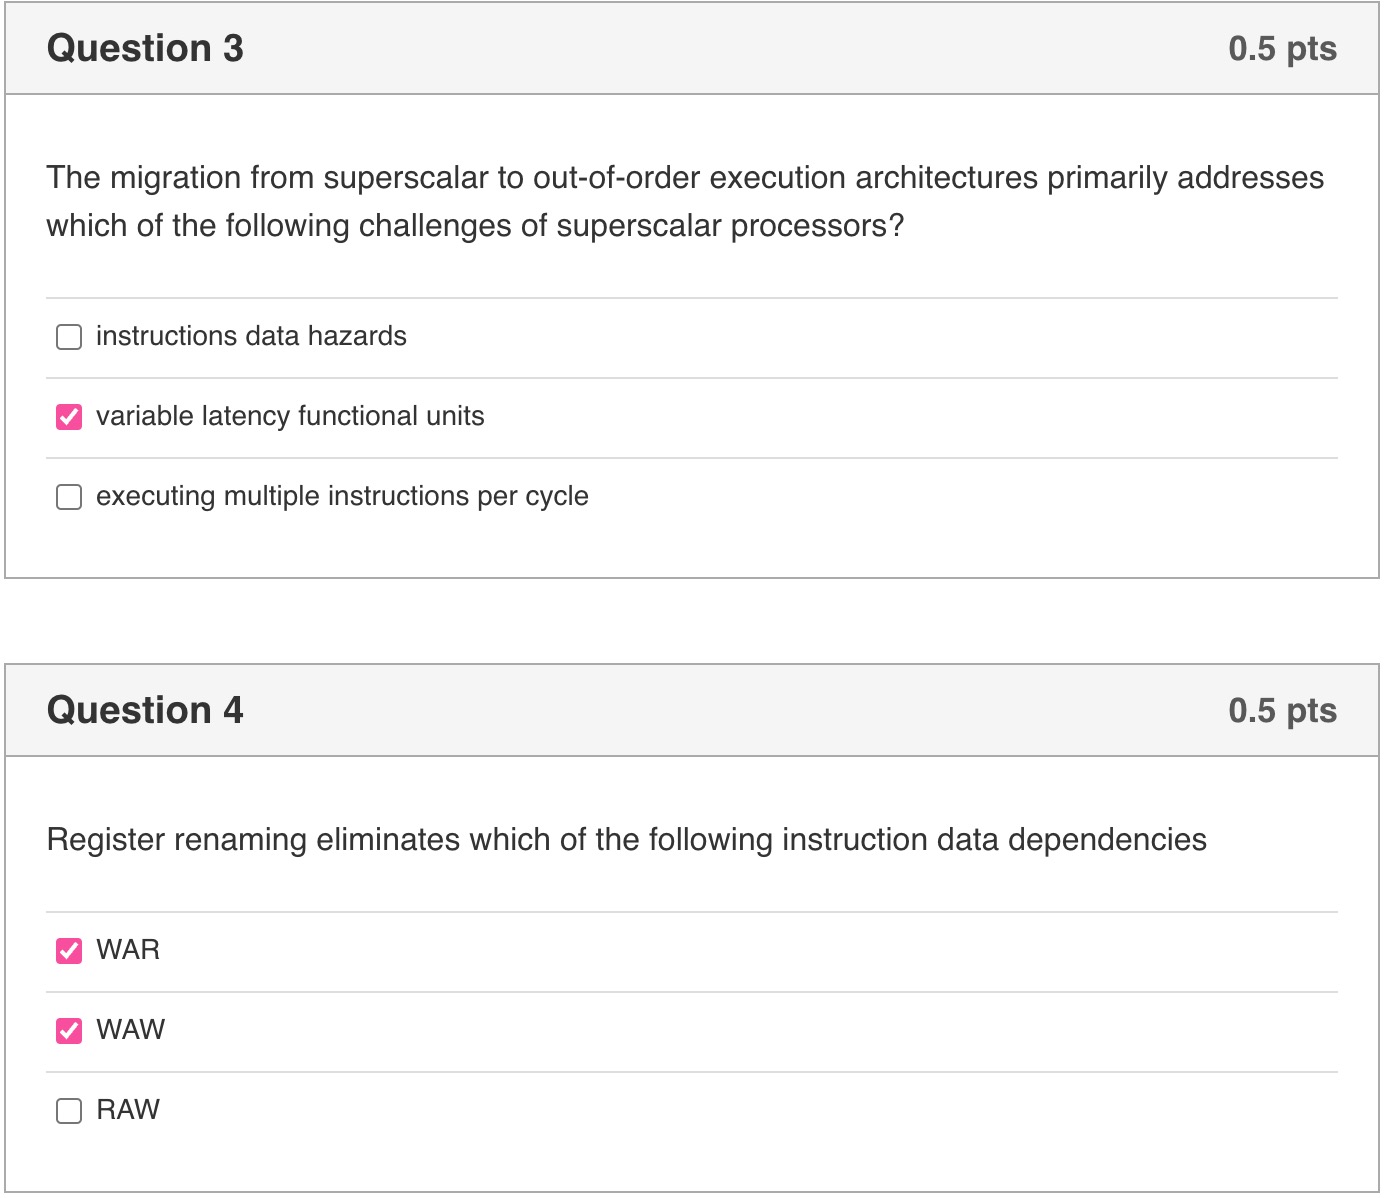Click the empty checkbox square next to RAW
The width and height of the screenshot is (1386, 1198).
point(68,1110)
